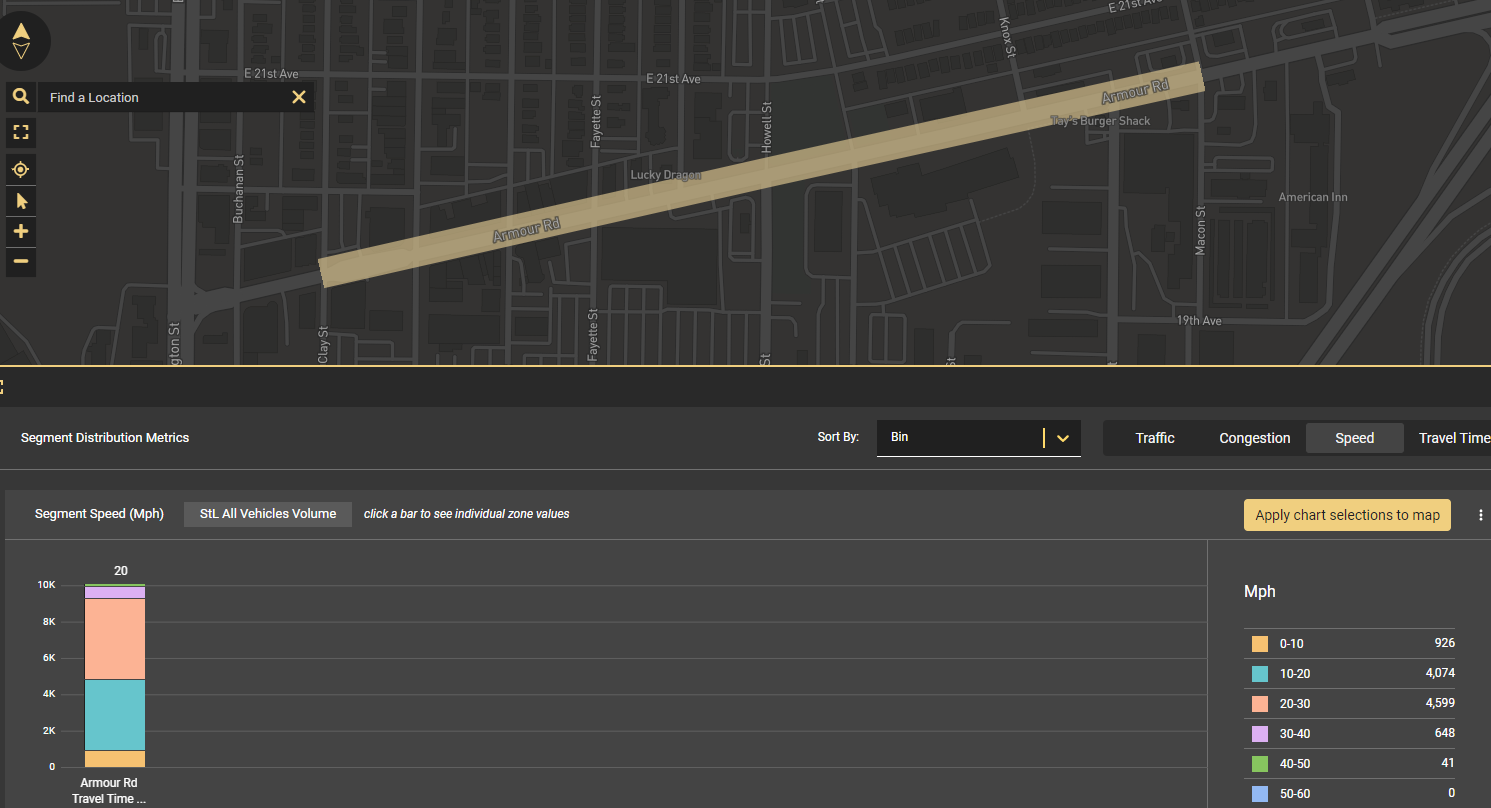1491x808 pixels.
Task: Center the map on my location
Action: point(21,170)
